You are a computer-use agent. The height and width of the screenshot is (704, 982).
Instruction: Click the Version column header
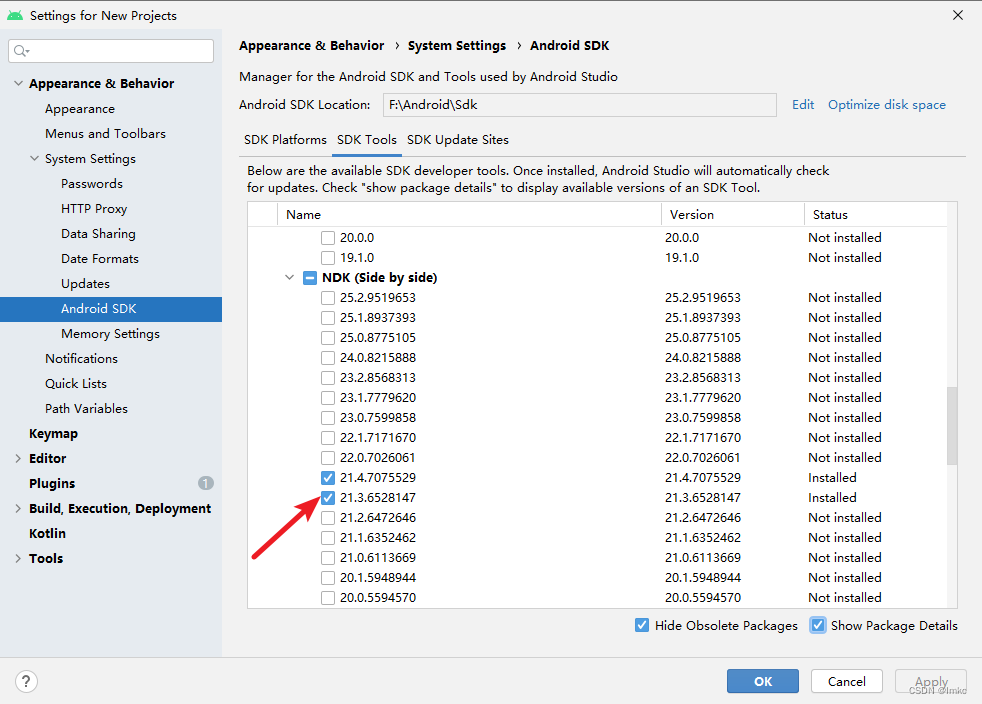[x=733, y=215]
